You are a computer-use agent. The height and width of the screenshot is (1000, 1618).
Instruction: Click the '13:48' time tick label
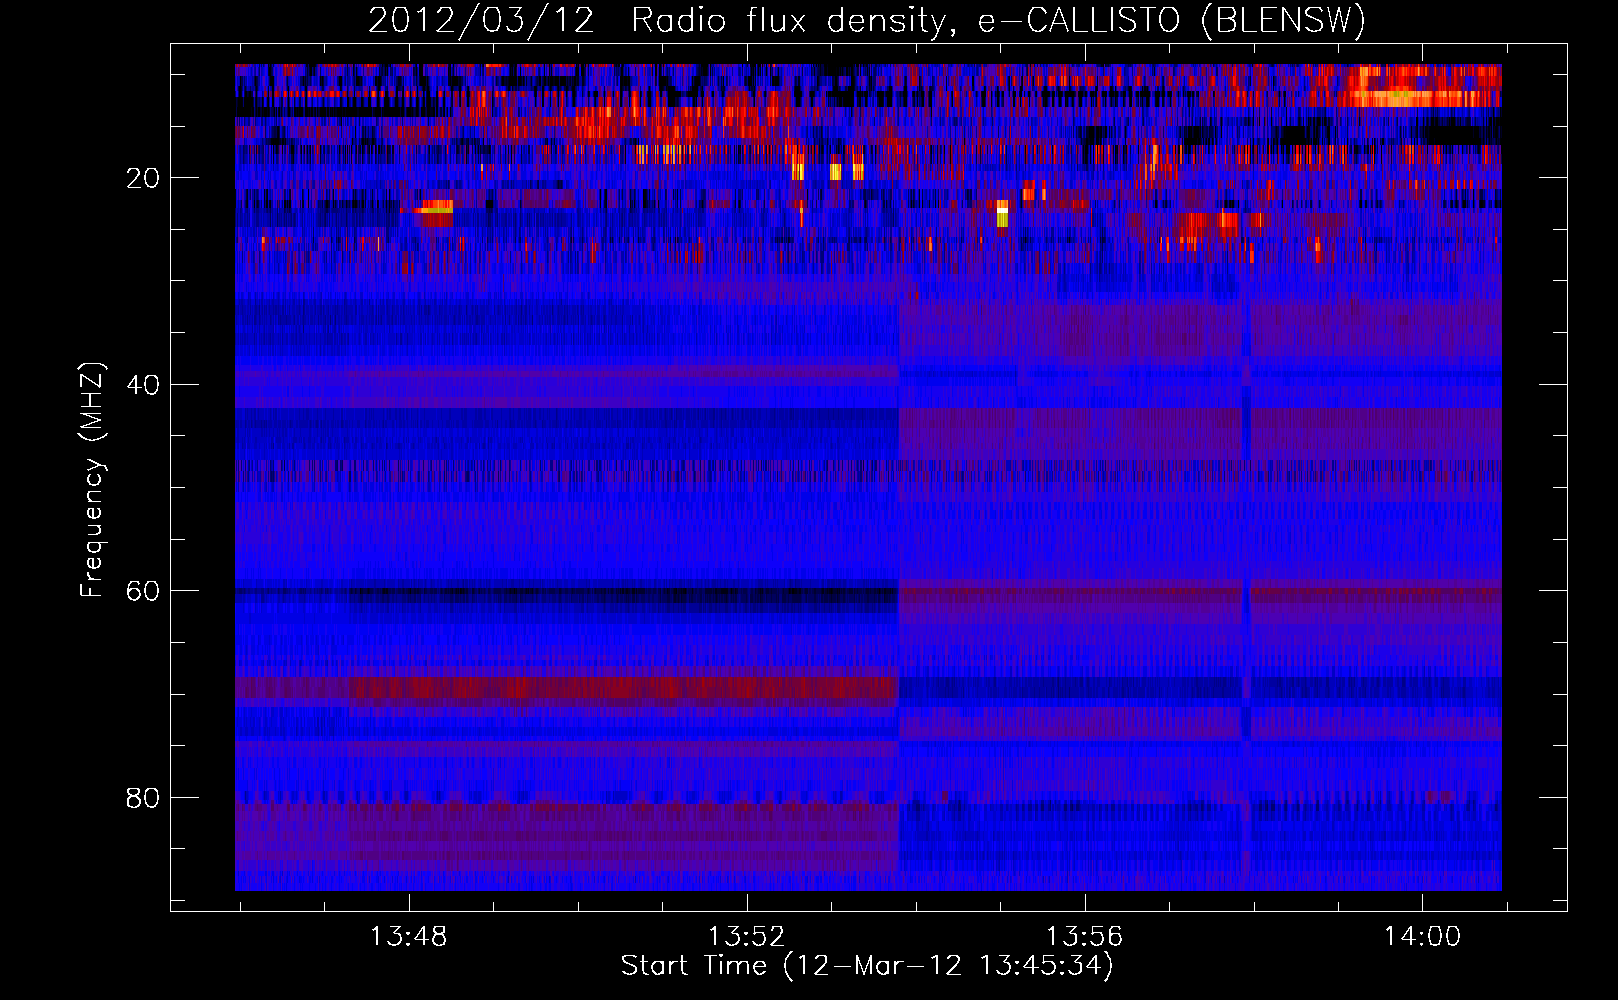(408, 937)
